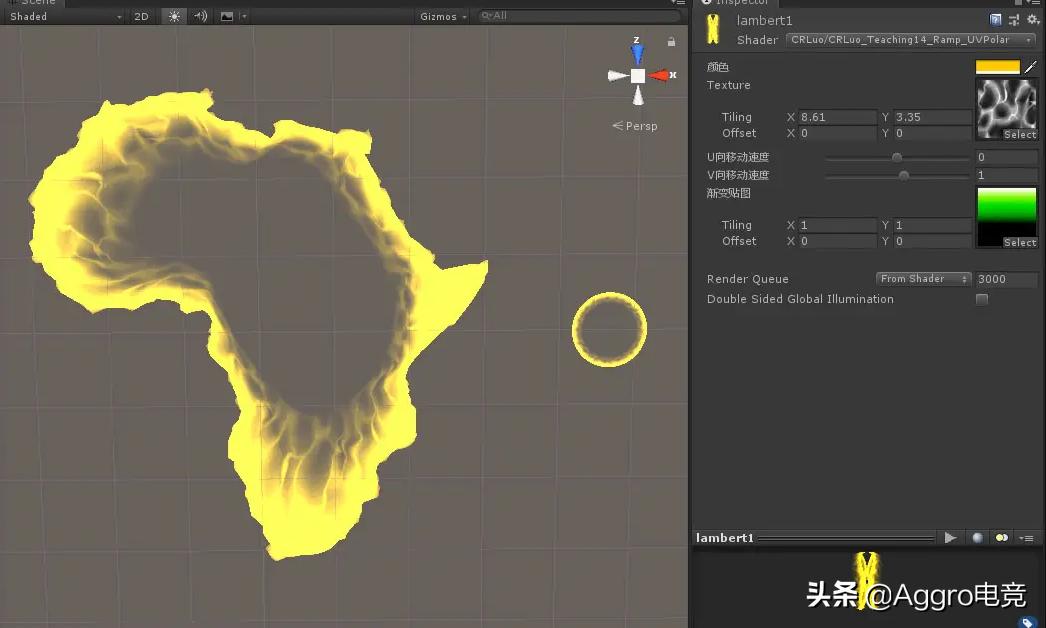Toggle the scene gizmo rotation lock
The image size is (1046, 628).
pos(671,41)
